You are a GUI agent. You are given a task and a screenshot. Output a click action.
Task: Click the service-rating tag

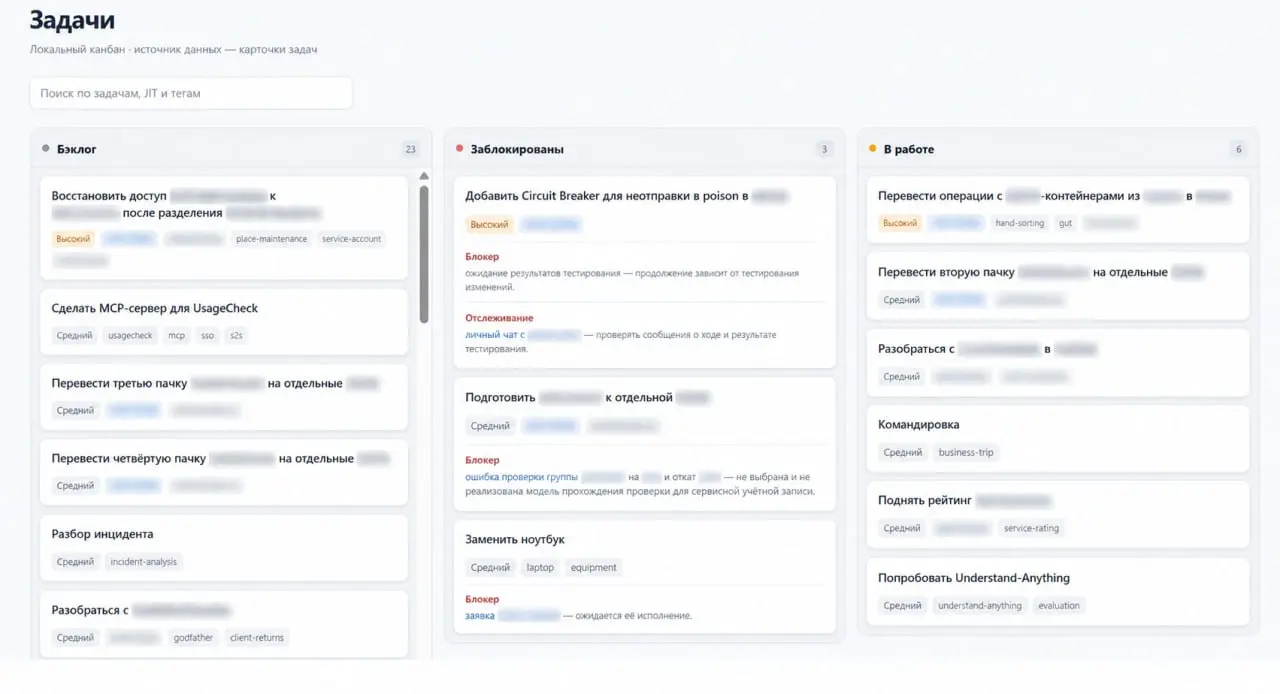1031,528
